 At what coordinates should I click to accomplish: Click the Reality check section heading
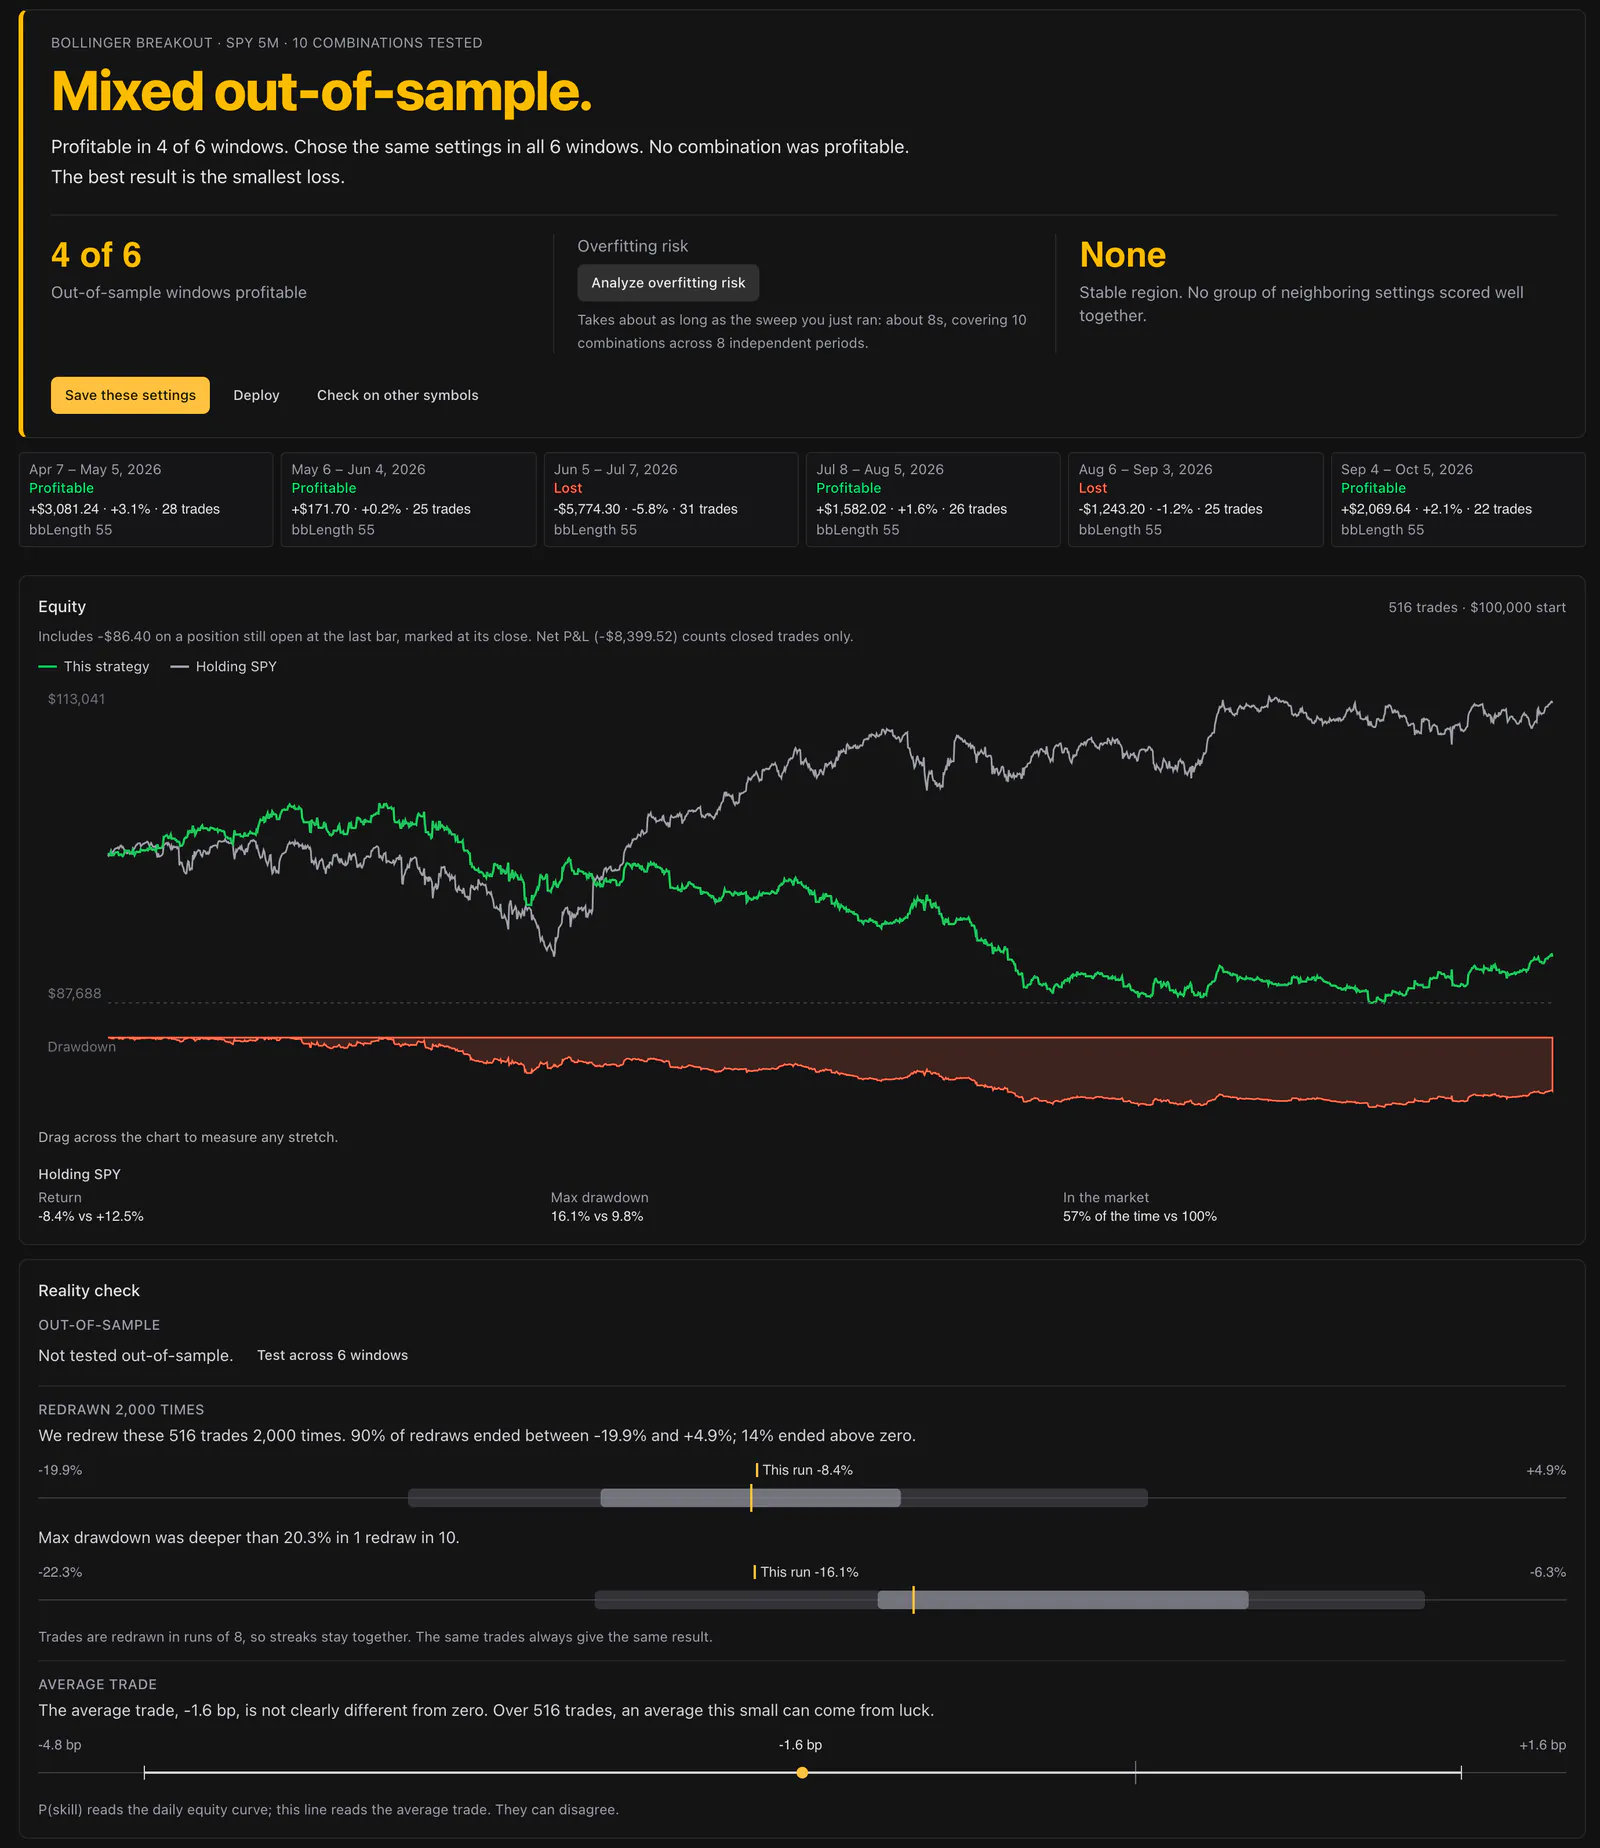[x=89, y=1291]
